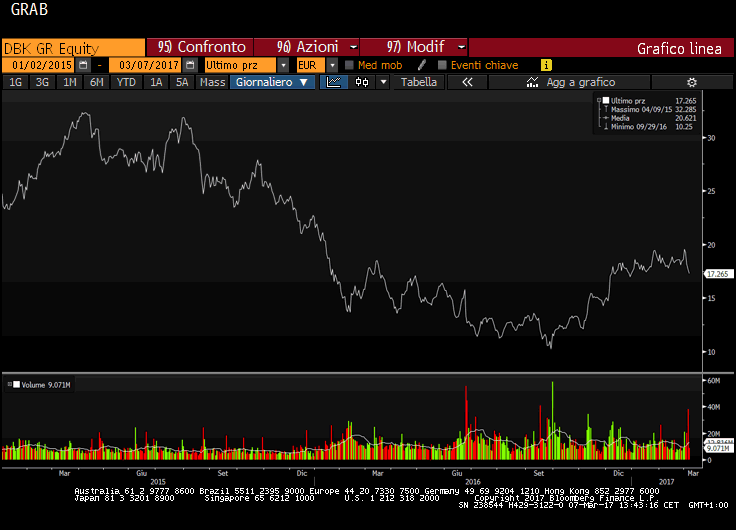Viewport: 736px width, 530px height.
Task: Open the 96) Azioni menu
Action: tap(307, 47)
